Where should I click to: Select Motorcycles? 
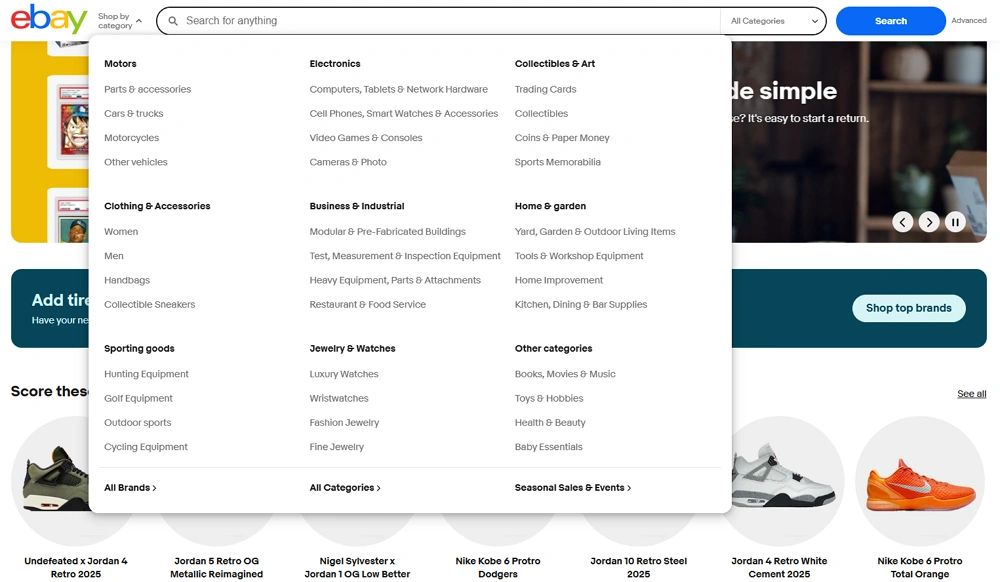click(x=131, y=138)
